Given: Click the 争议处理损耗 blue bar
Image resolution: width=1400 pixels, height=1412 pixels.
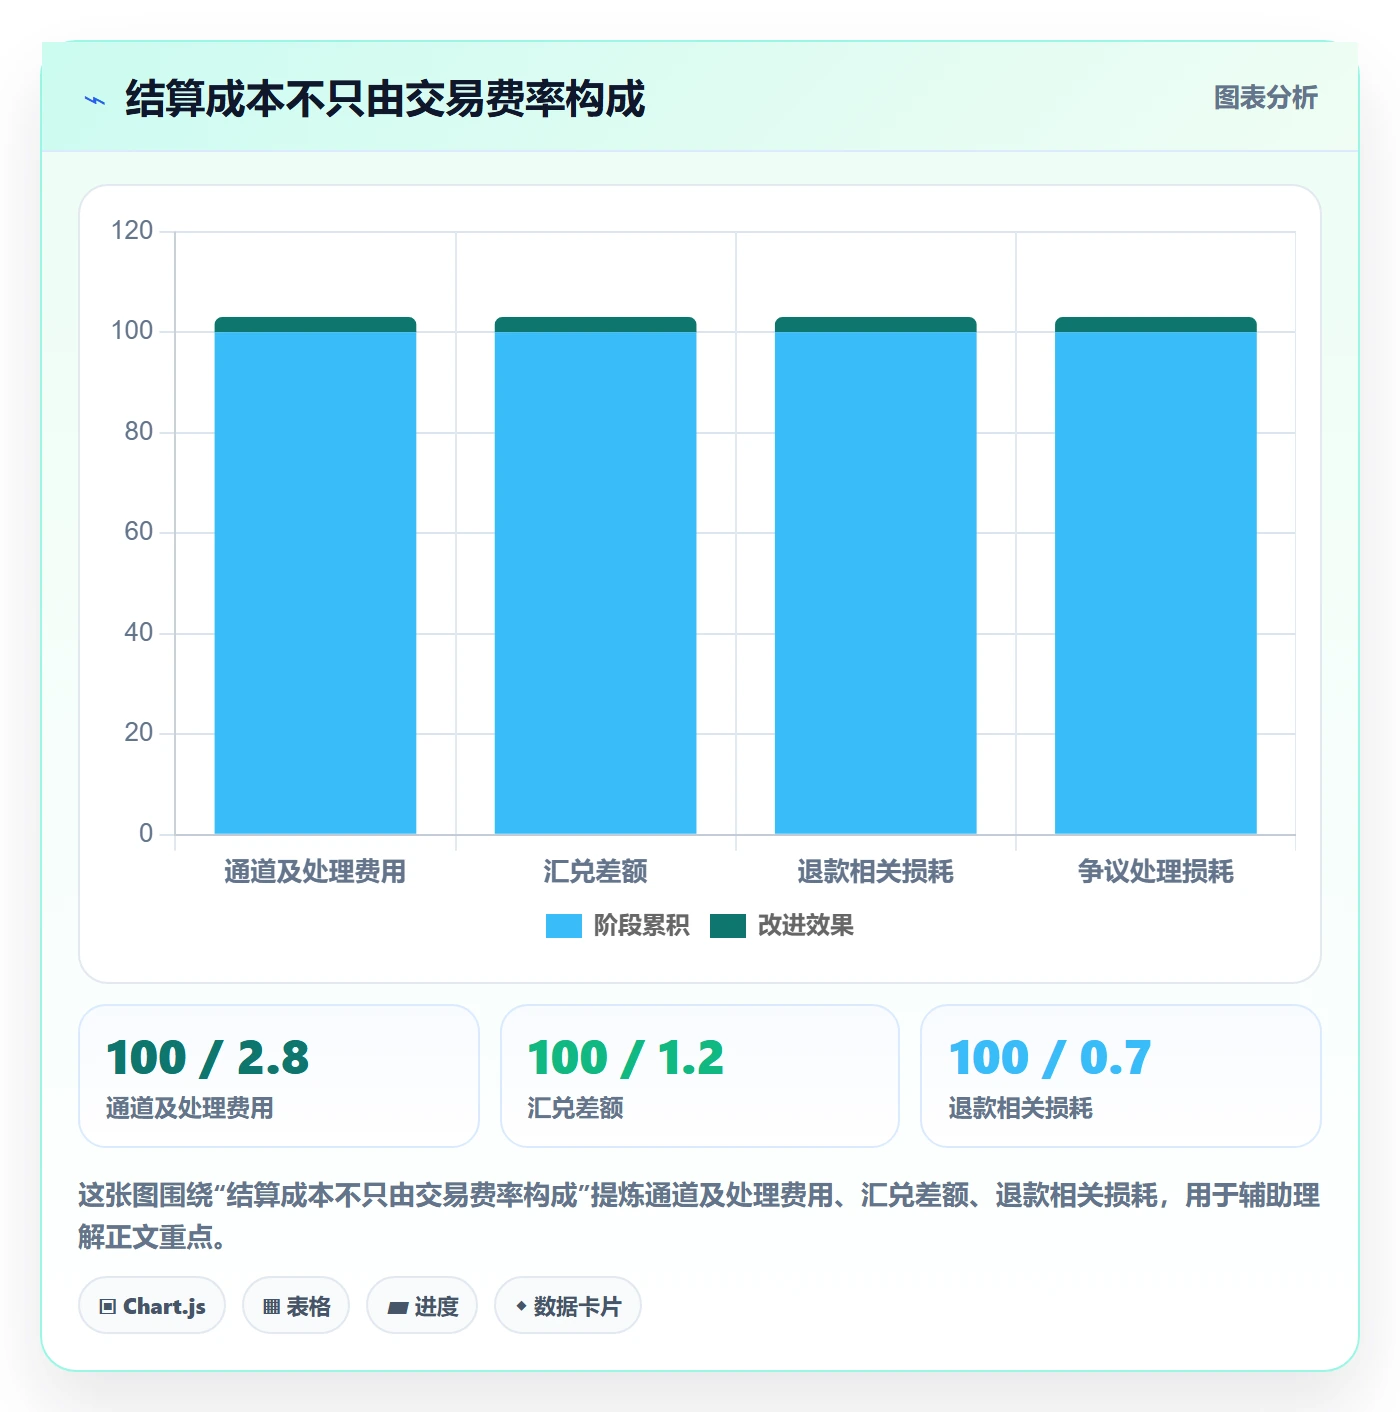Looking at the screenshot, I should coord(1155,582).
